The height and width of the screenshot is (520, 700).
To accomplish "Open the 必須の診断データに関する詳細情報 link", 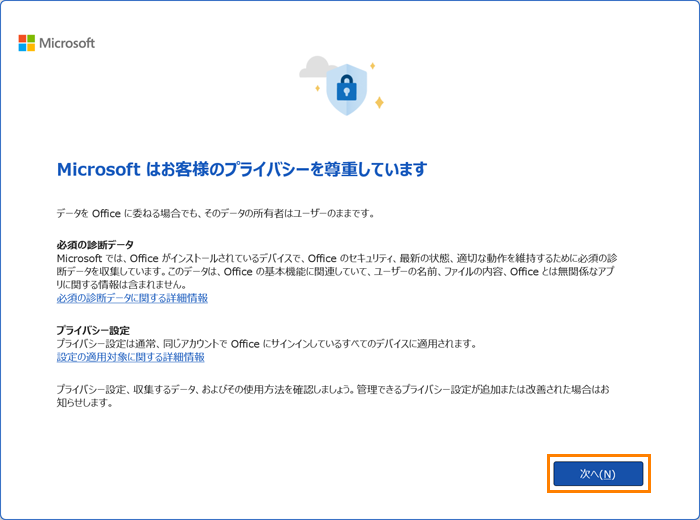I will (x=132, y=298).
